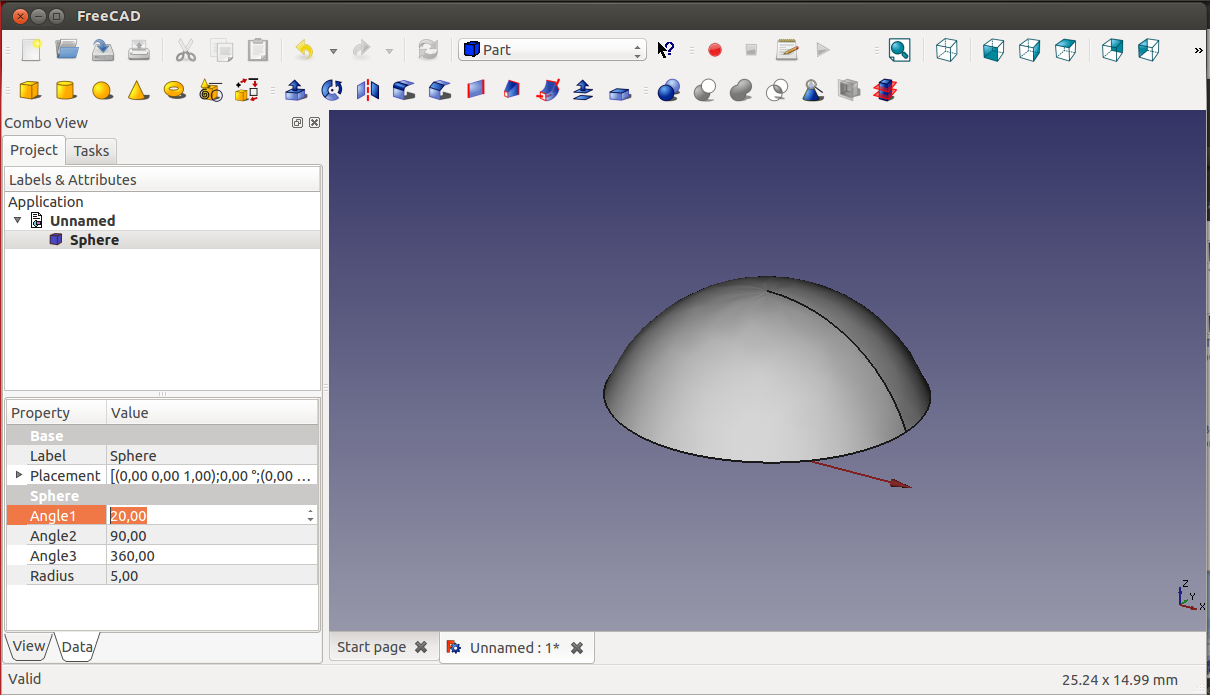Select the Extrude tool
Viewport: 1210px width, 695px height.
[x=296, y=90]
